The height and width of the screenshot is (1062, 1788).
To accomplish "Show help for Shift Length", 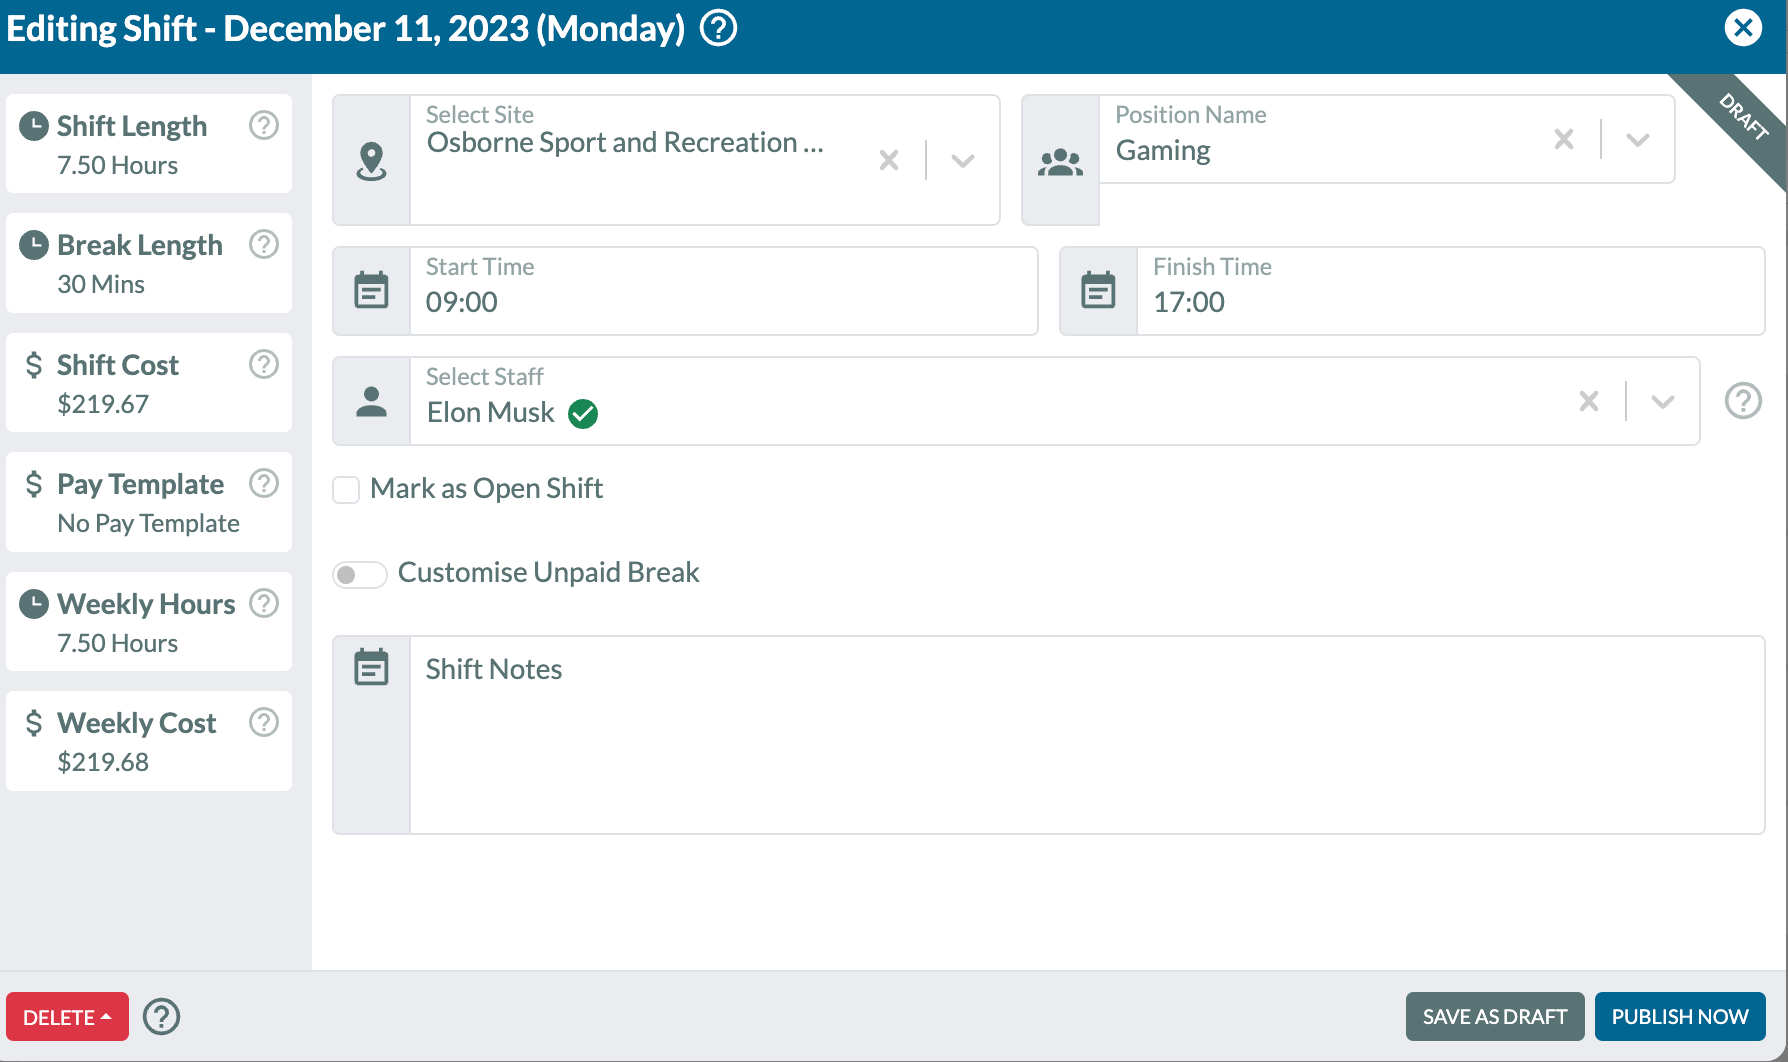I will [264, 125].
